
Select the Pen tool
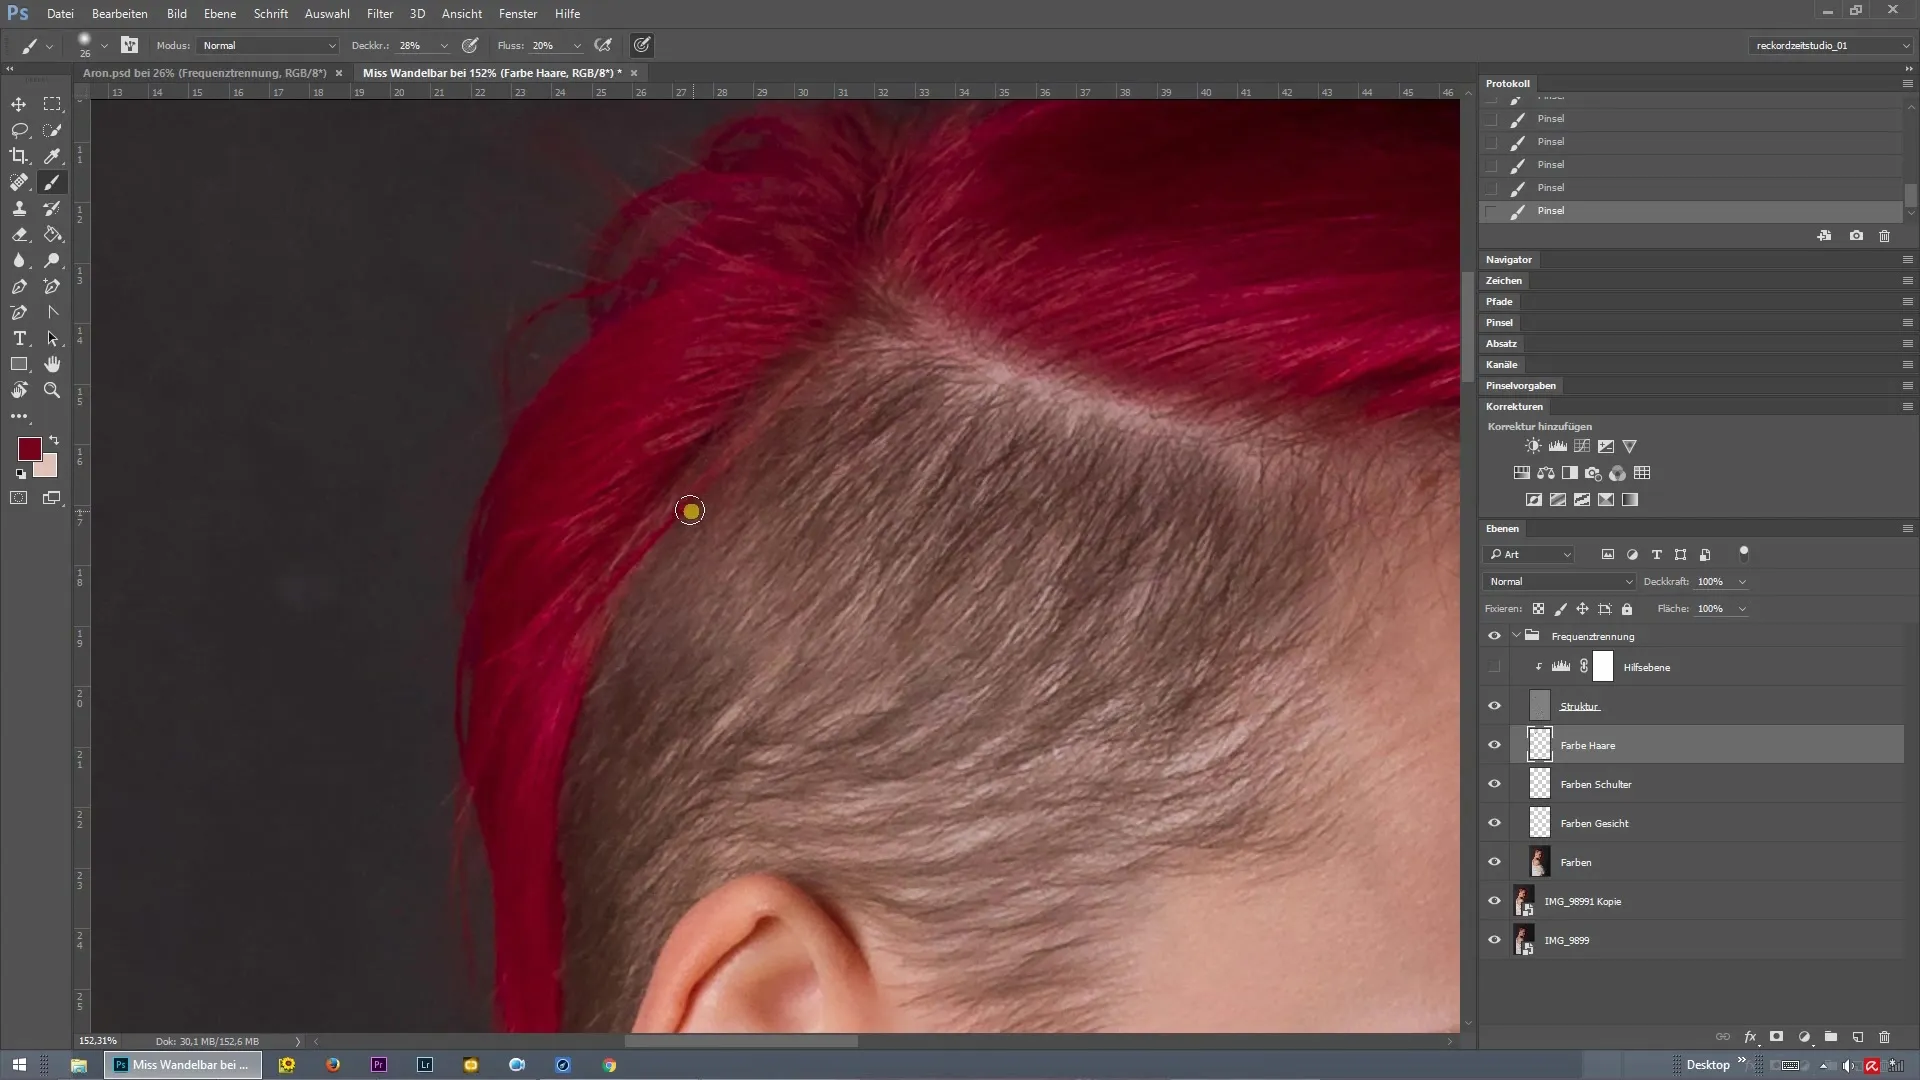19,286
